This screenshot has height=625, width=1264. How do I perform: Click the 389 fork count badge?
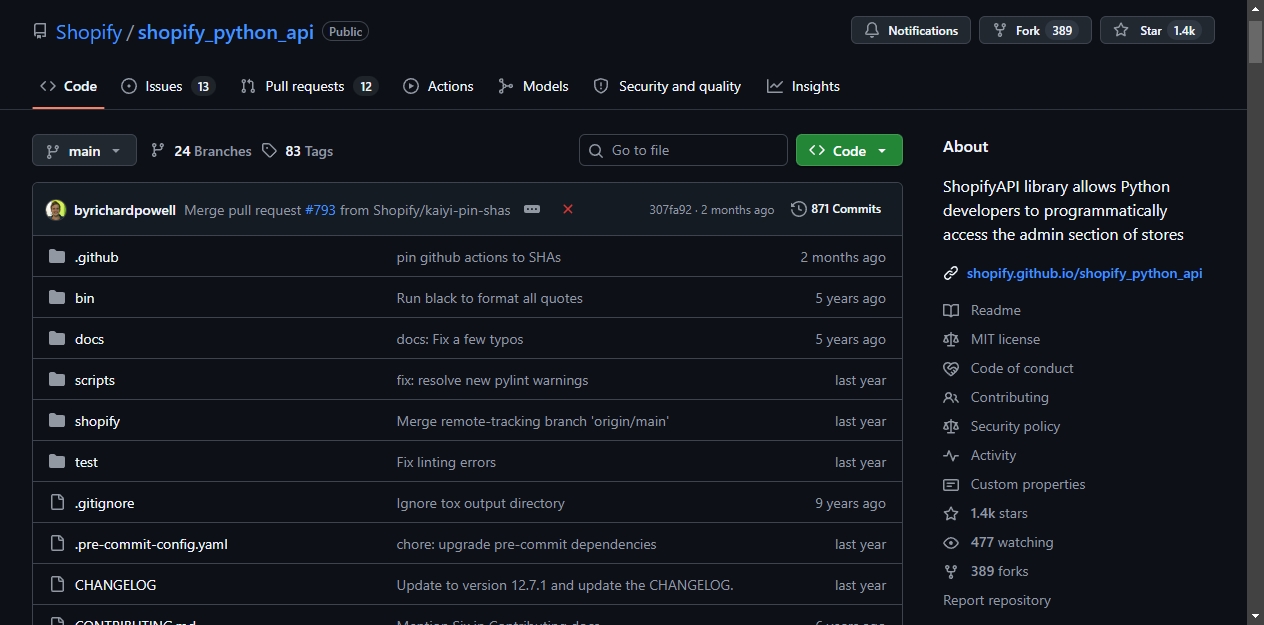(x=1062, y=31)
